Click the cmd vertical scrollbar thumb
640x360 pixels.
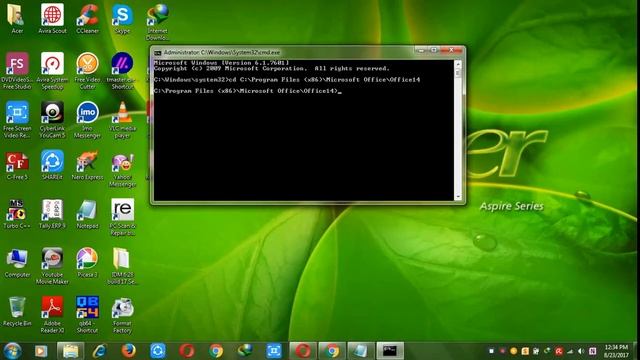click(458, 73)
